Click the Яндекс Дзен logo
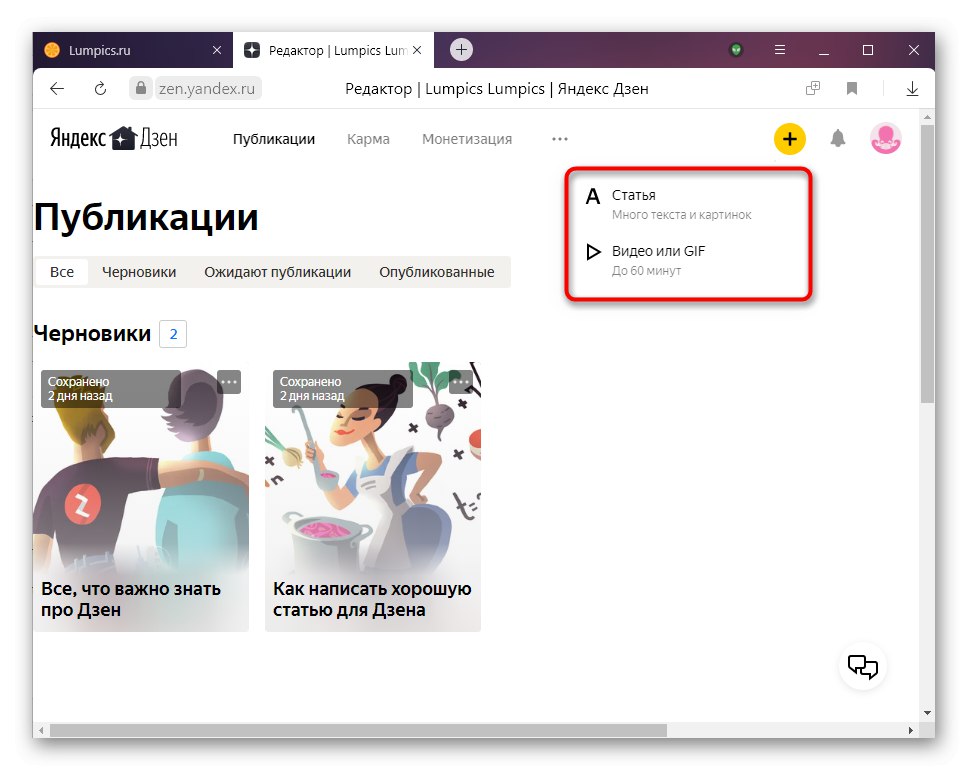 click(112, 138)
